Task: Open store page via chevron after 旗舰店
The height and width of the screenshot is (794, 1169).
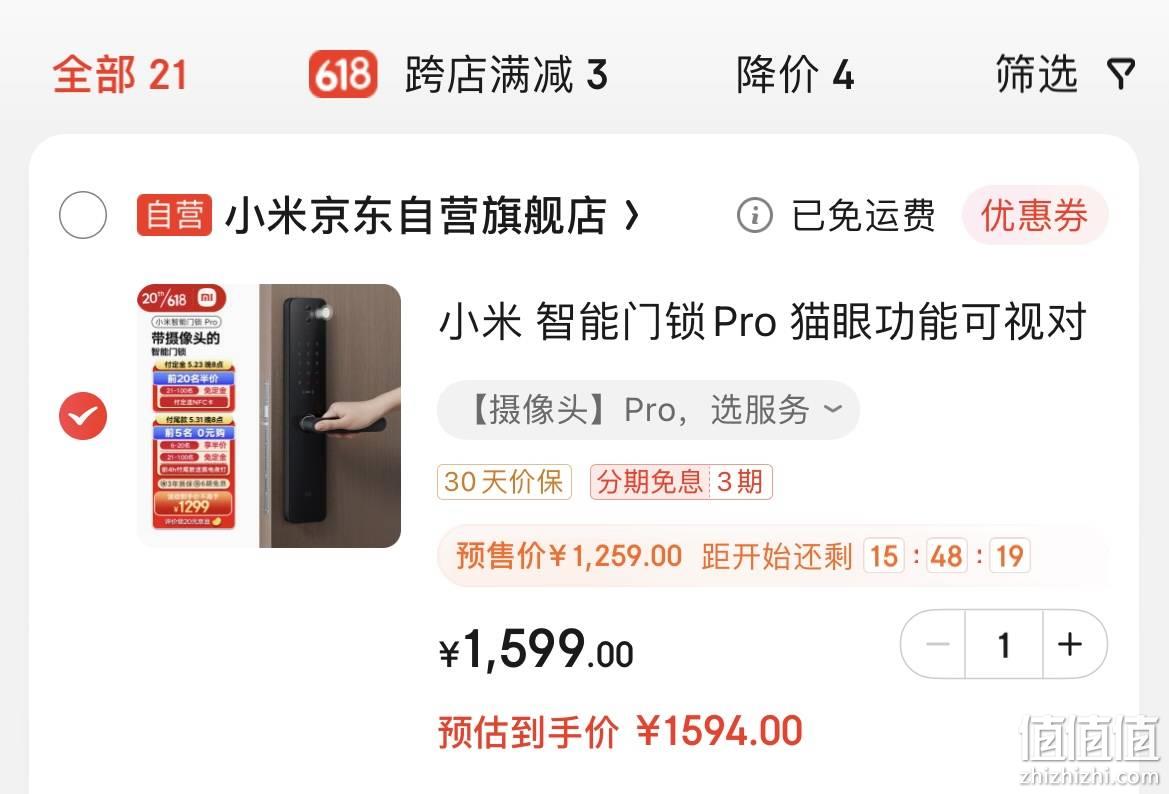Action: pyautogui.click(x=632, y=216)
